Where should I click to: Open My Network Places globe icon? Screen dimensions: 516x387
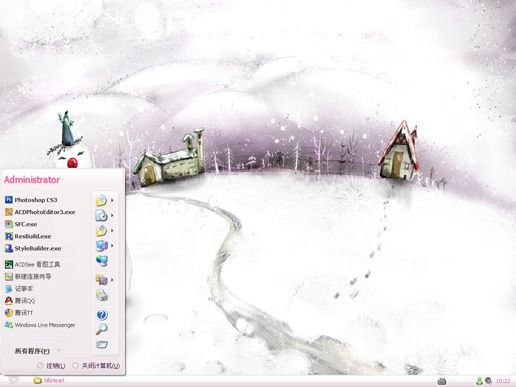101,261
